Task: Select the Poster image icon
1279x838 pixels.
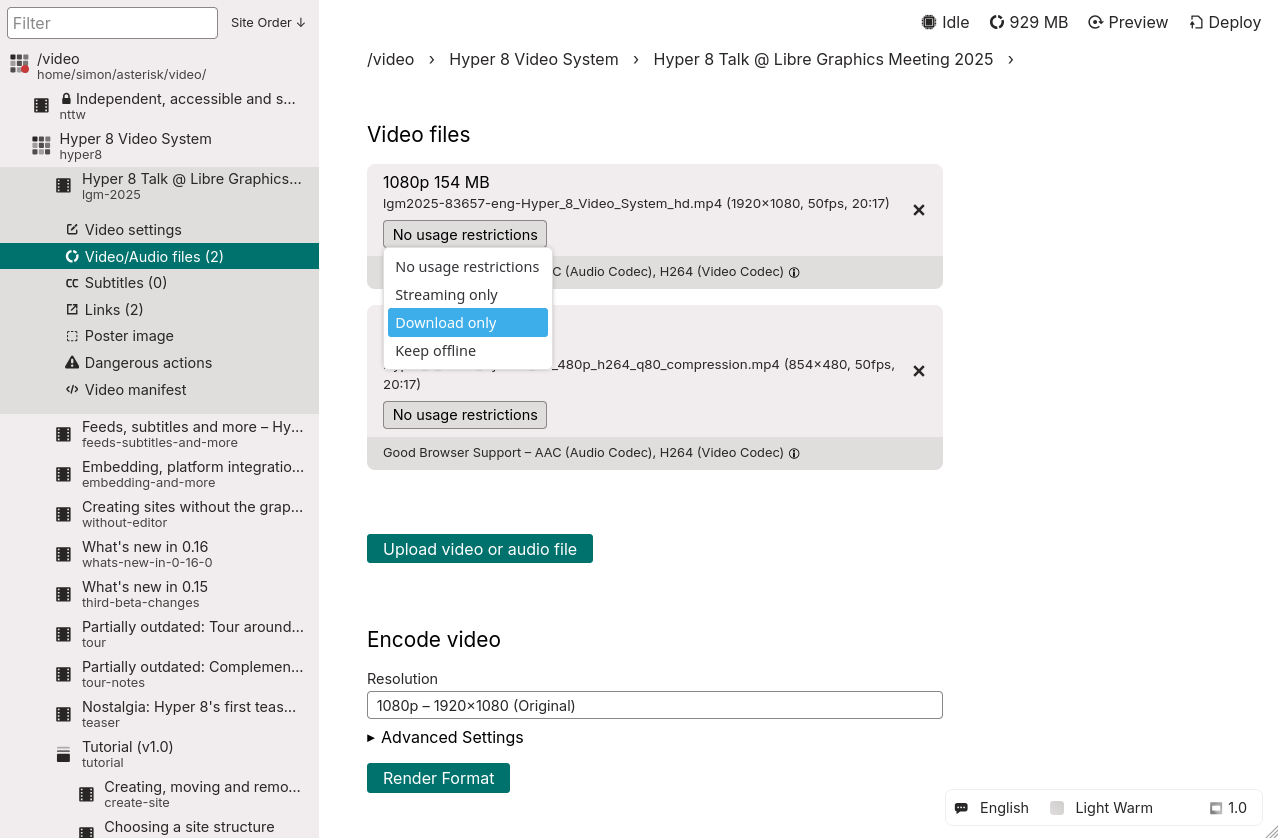Action: click(x=71, y=336)
